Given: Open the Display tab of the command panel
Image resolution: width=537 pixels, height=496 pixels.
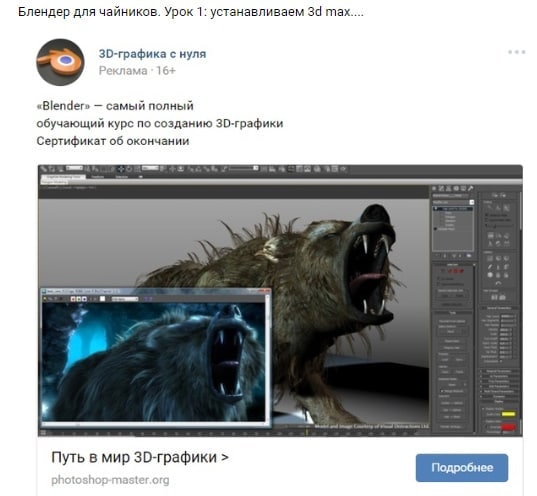Looking at the screenshot, I should point(463,188).
